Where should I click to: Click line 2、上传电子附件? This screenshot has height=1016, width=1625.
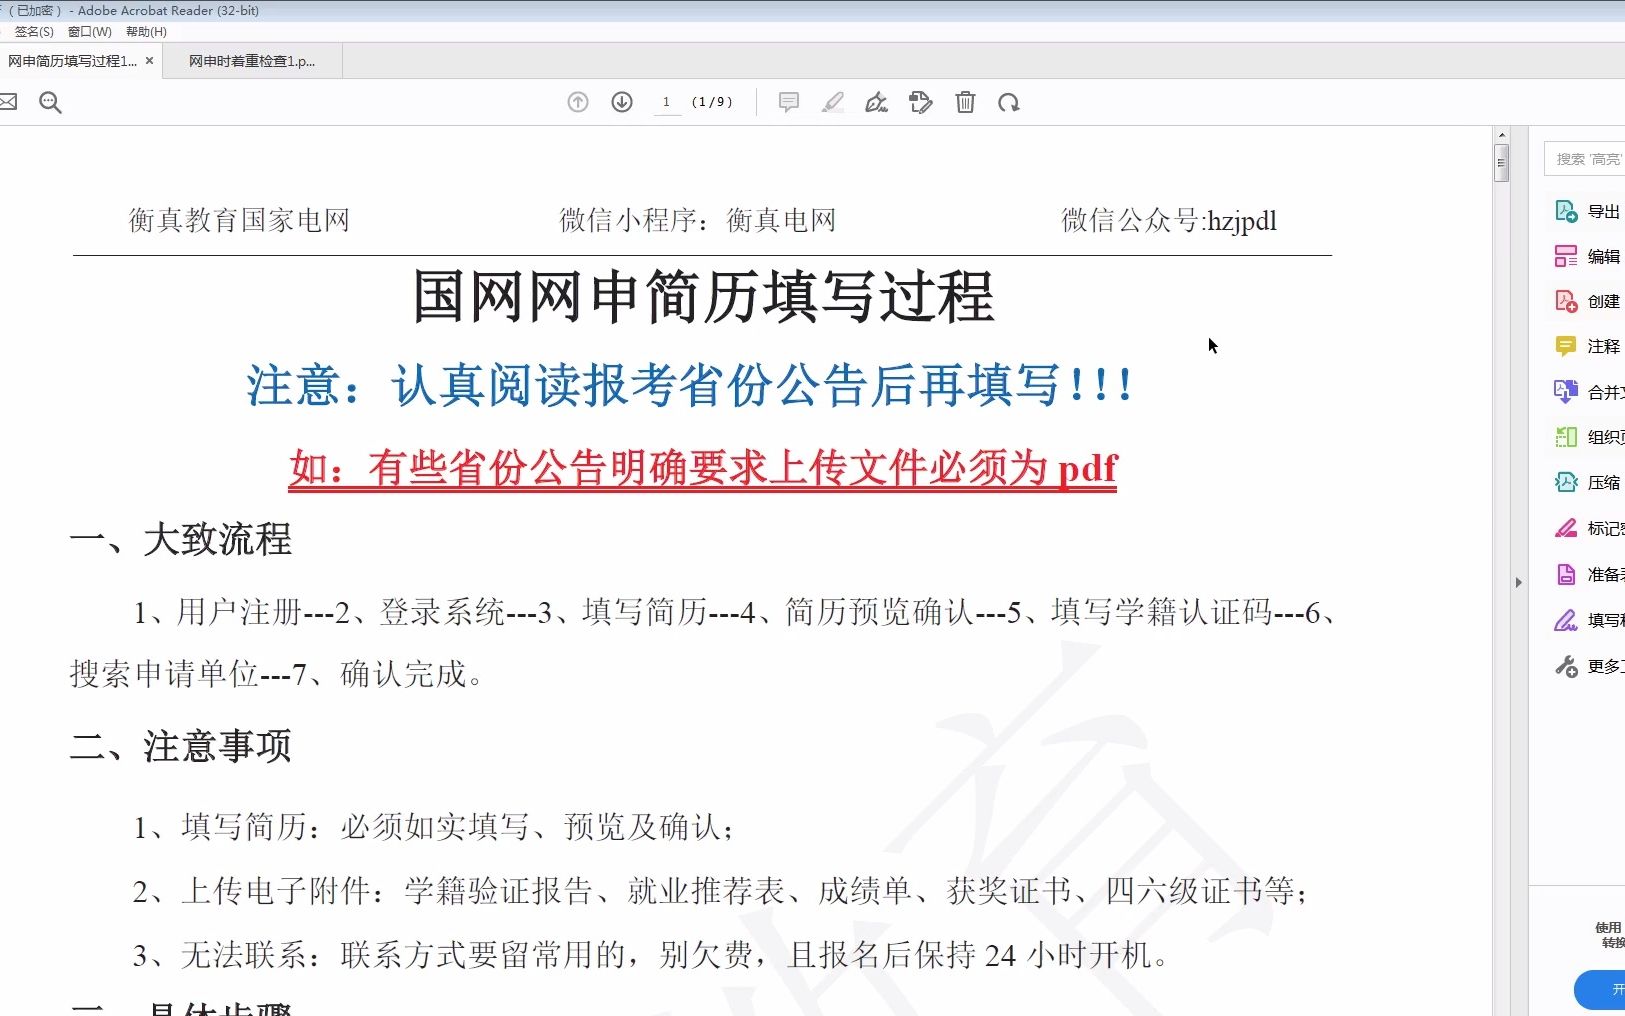720,891
